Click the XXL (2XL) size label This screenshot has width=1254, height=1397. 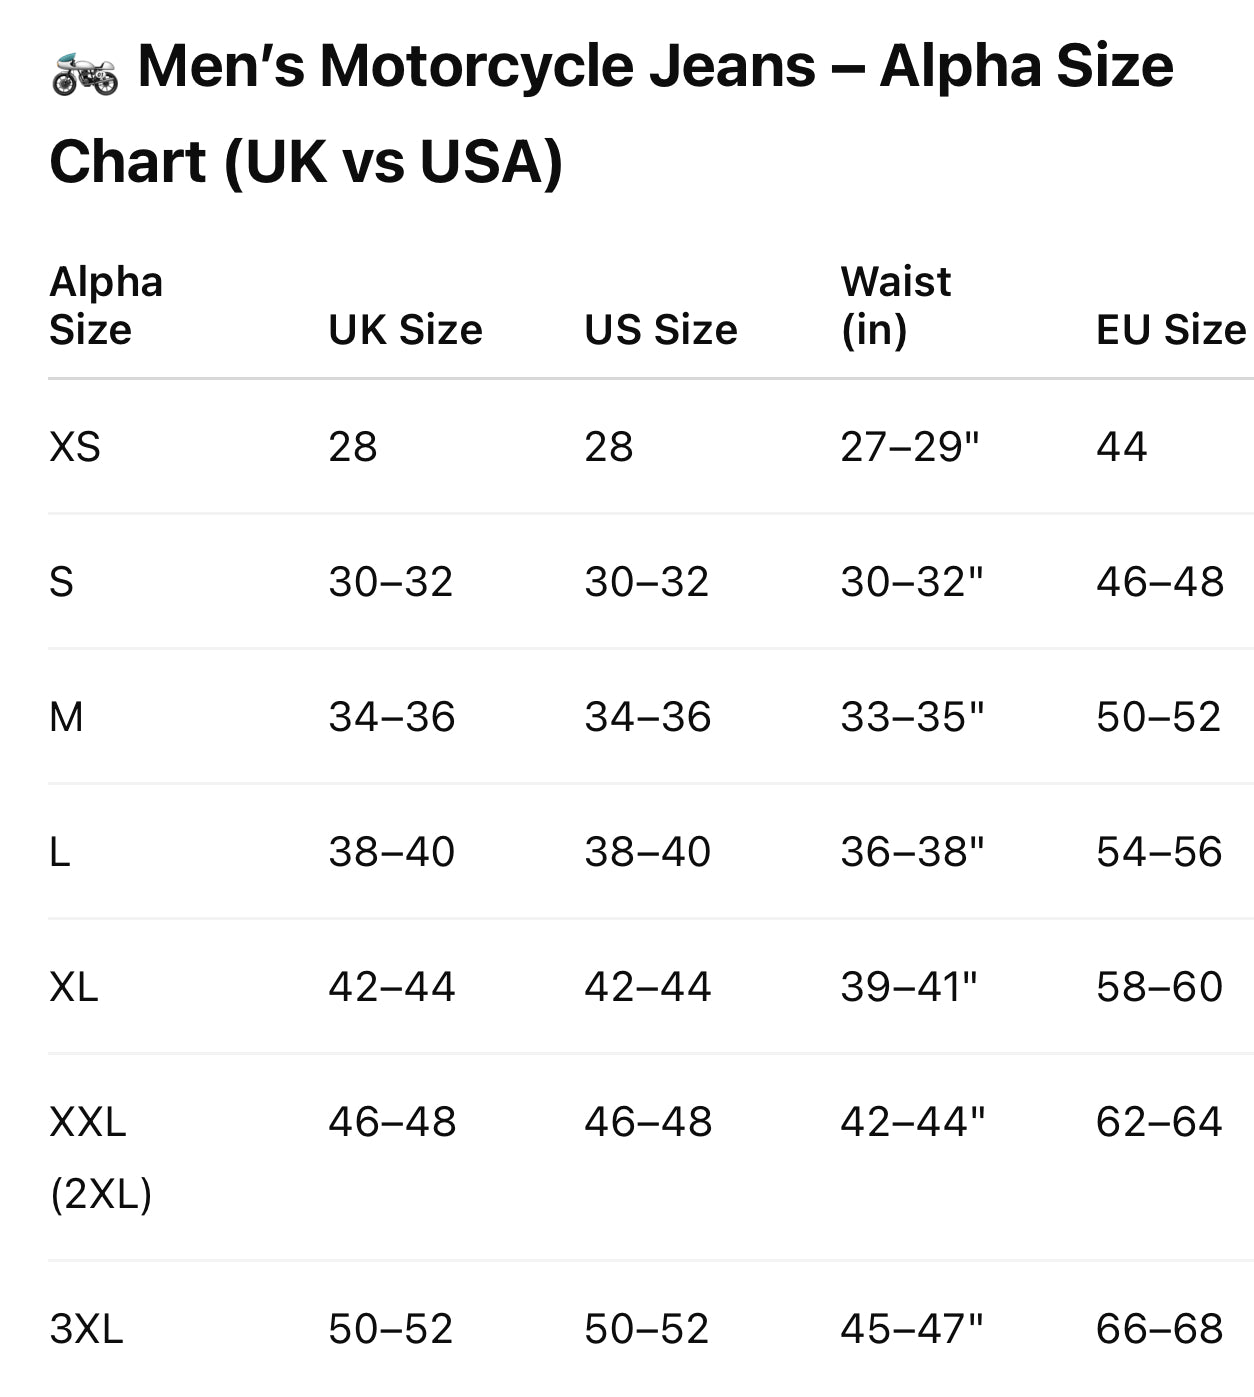[x=100, y=1157]
